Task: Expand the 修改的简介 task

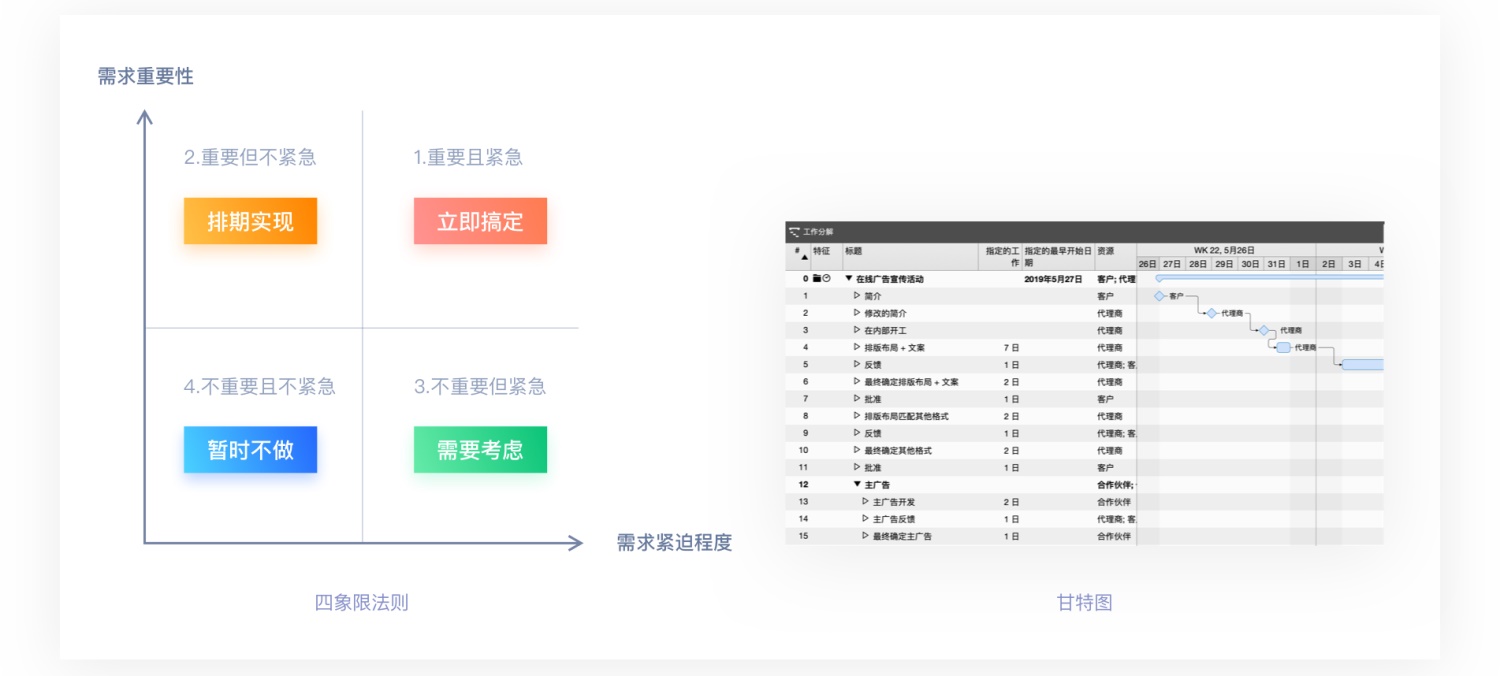Action: pyautogui.click(x=857, y=312)
